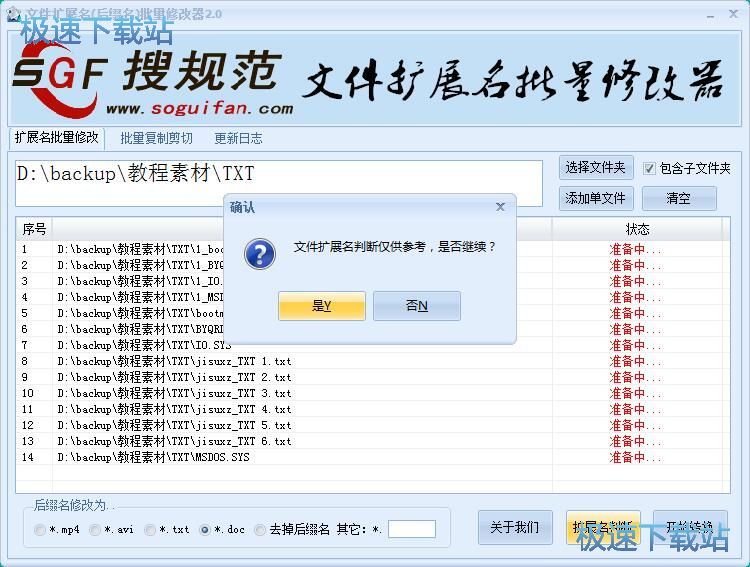Click the www.soguifan.com link text

[x=200, y=108]
